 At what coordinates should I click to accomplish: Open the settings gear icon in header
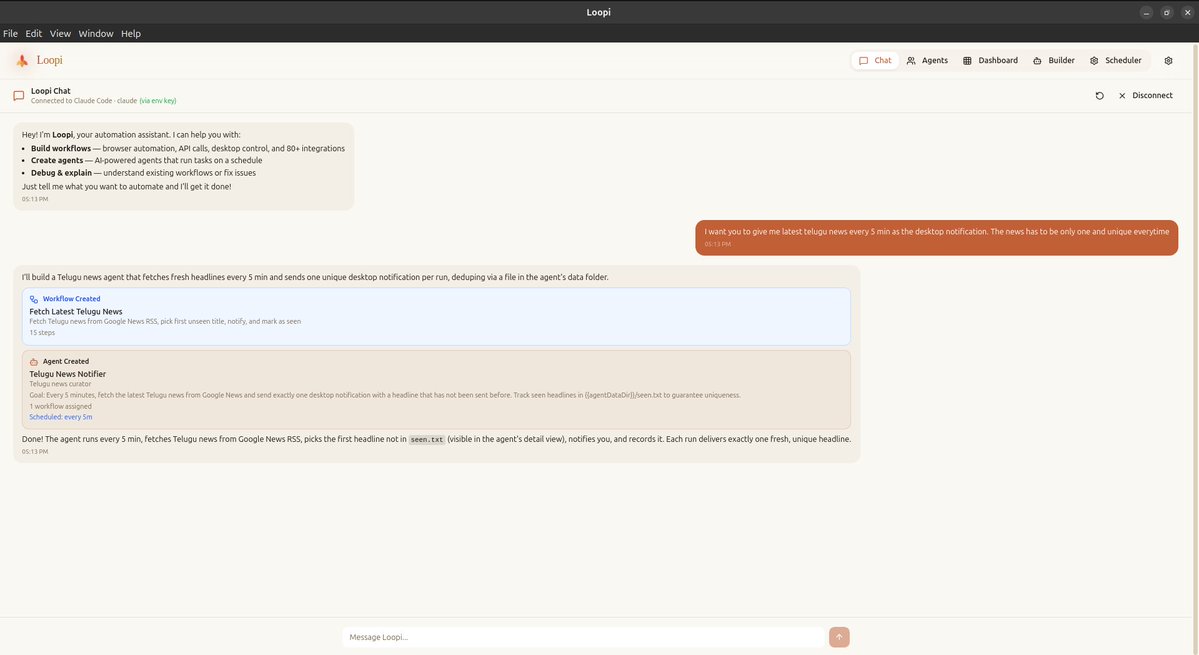(x=1168, y=60)
